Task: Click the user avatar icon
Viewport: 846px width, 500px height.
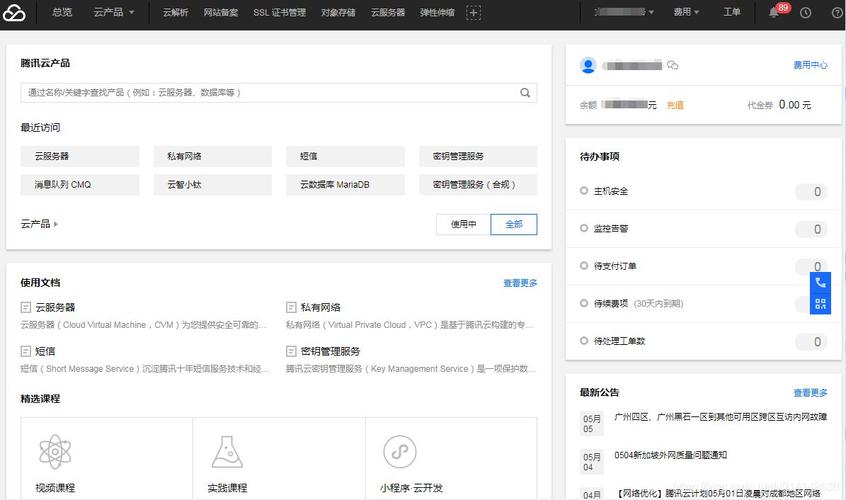Action: (588, 65)
